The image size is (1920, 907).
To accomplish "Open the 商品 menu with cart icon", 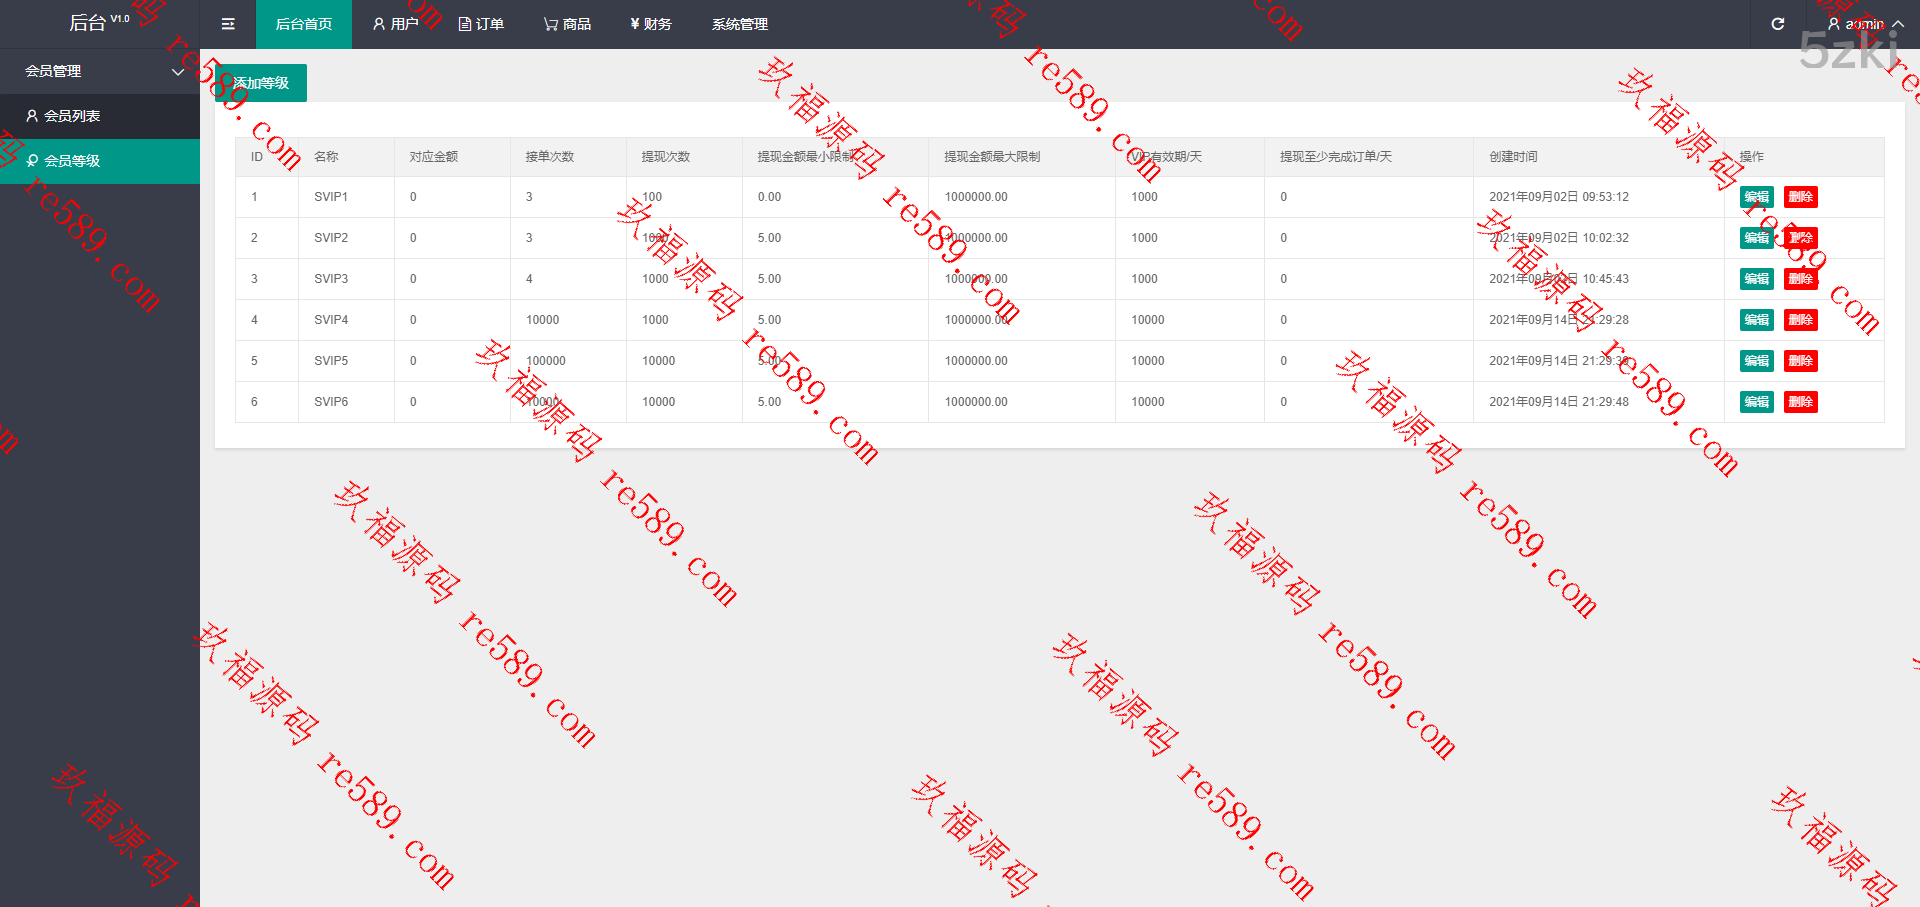I will click(567, 24).
